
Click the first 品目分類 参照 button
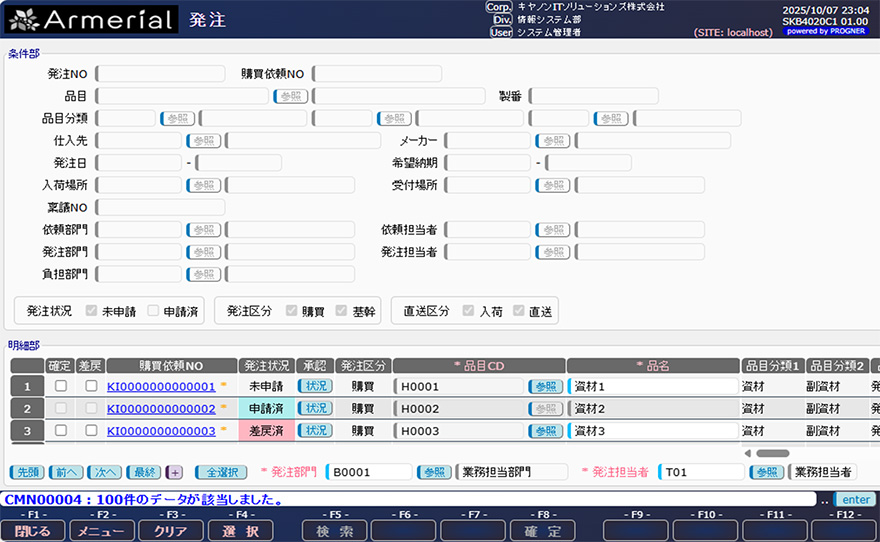pos(177,118)
